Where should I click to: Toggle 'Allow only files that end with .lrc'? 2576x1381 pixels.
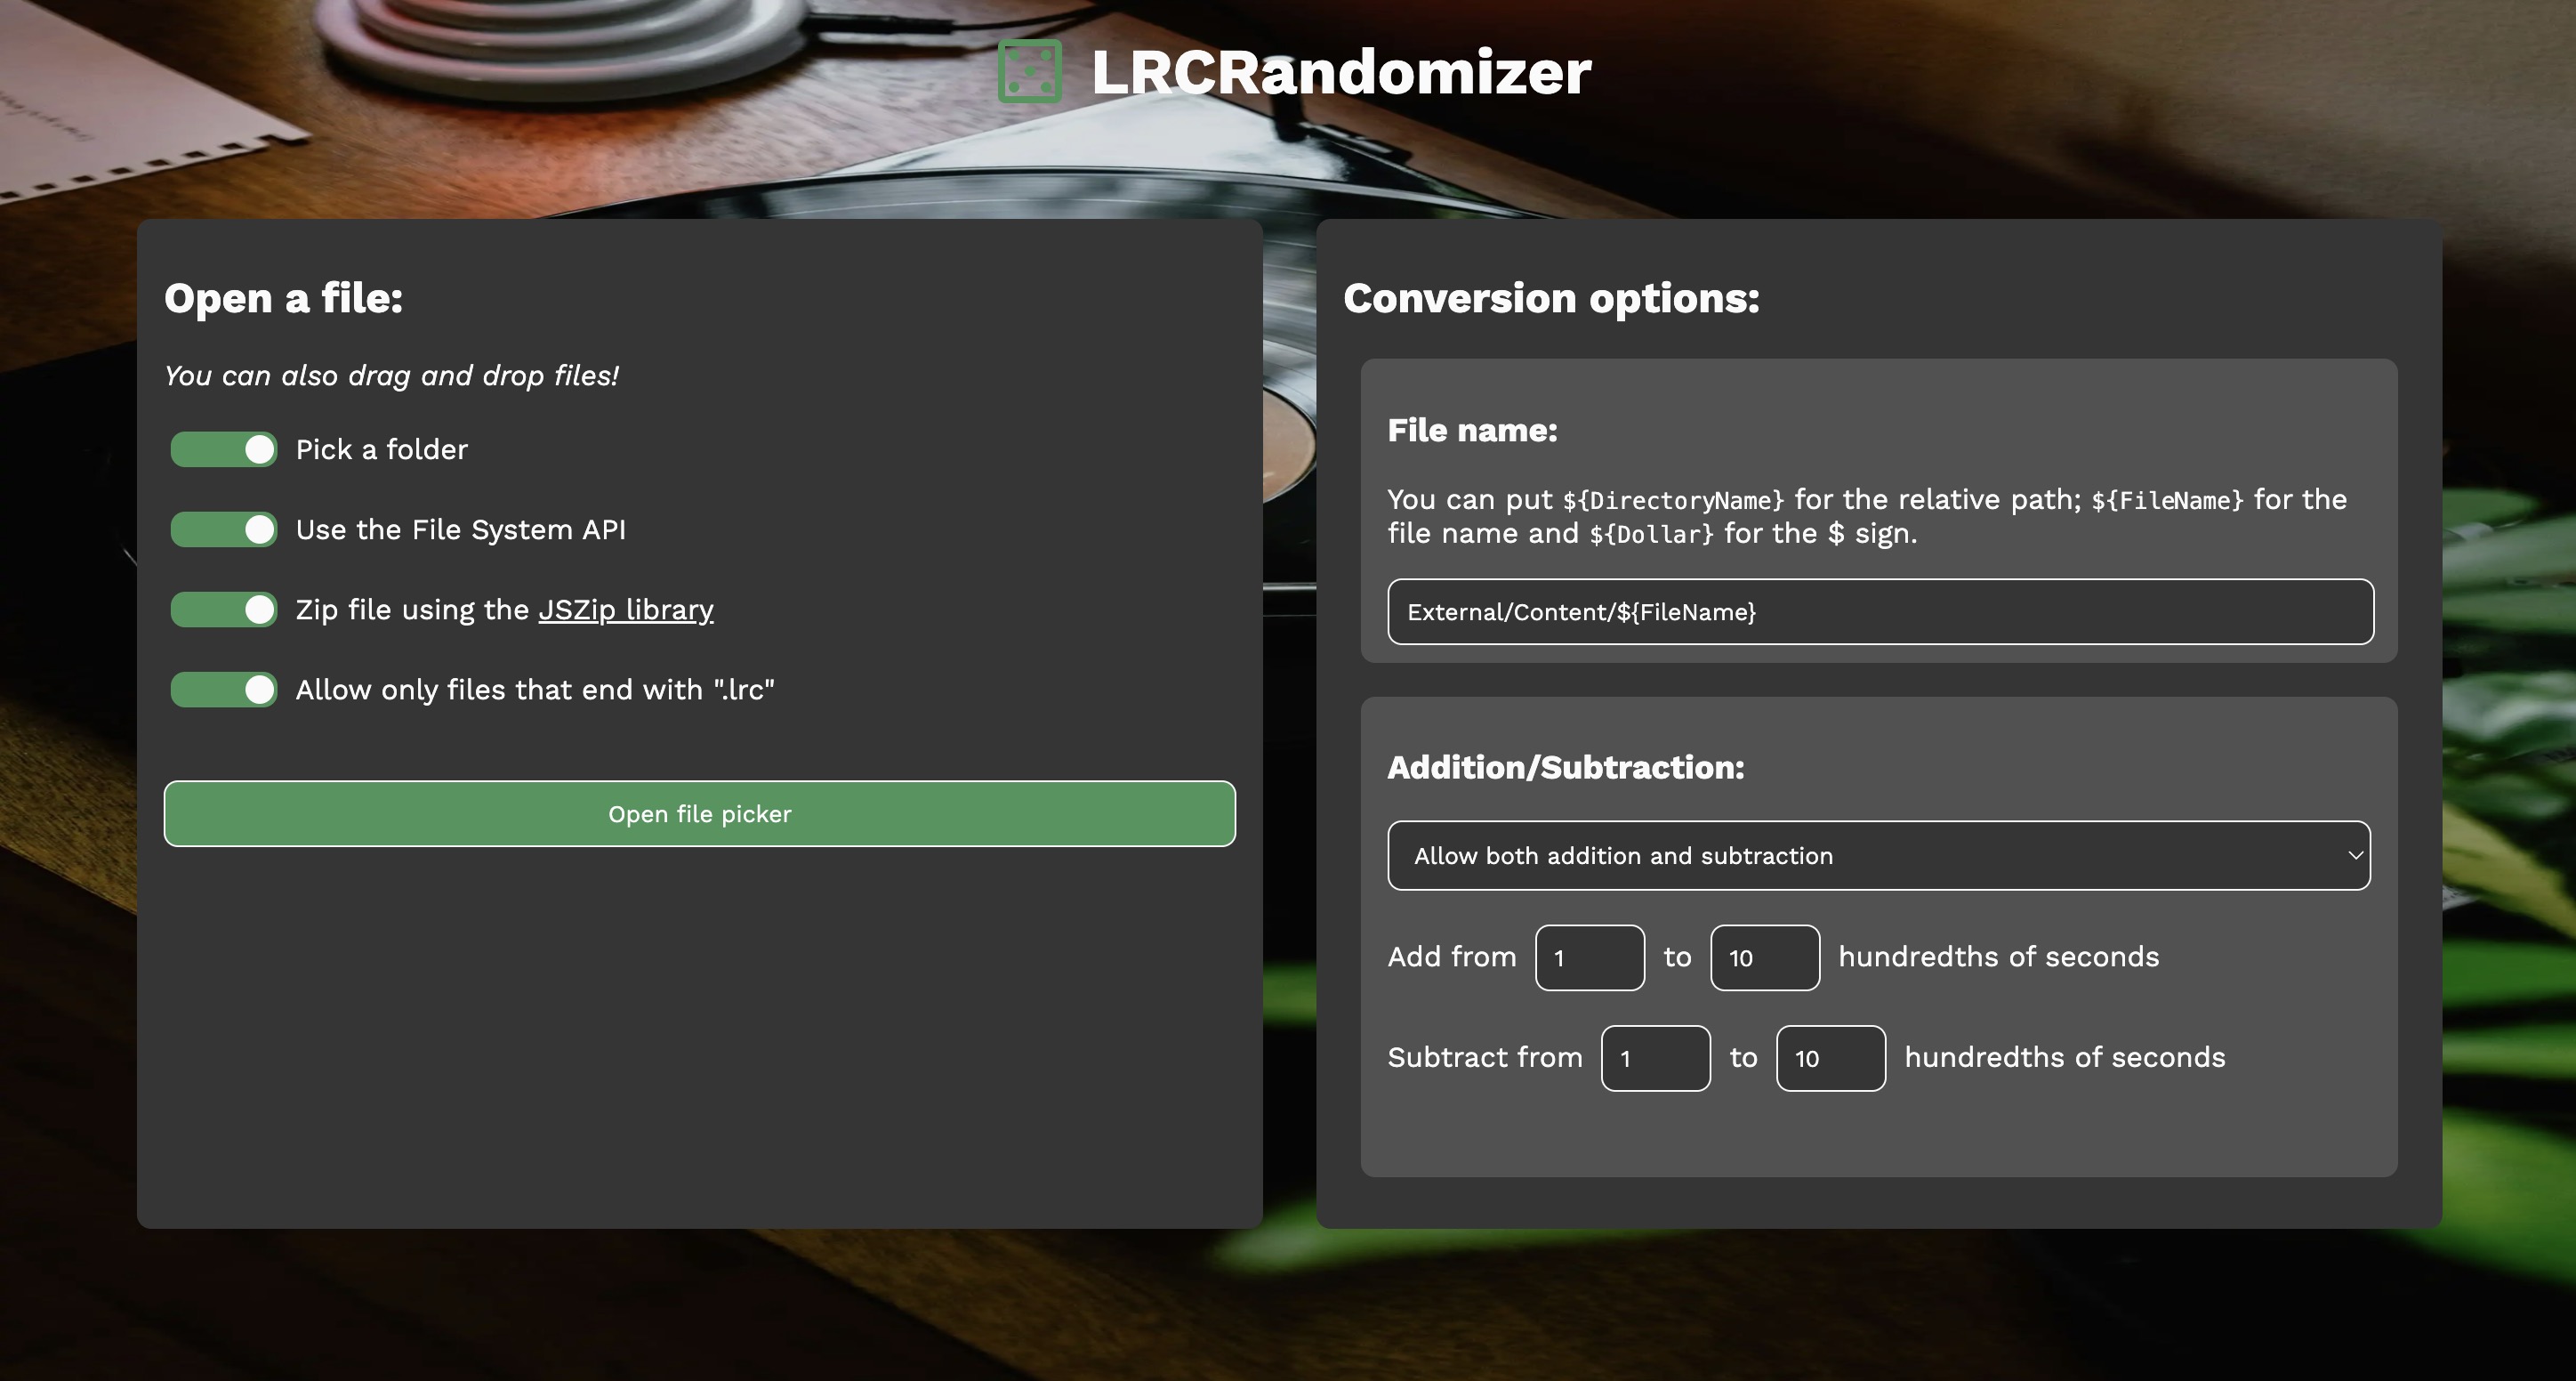tap(223, 689)
